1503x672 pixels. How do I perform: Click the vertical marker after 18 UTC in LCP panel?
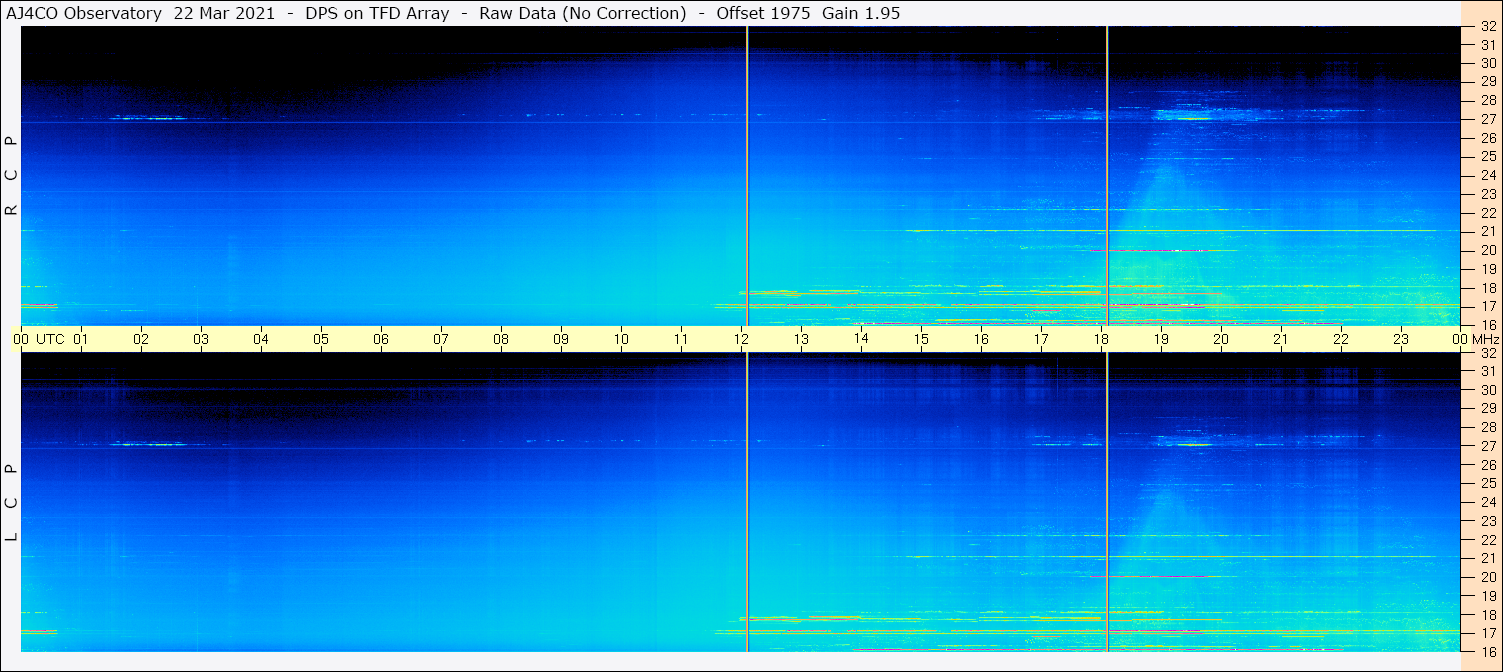[x=1107, y=502]
